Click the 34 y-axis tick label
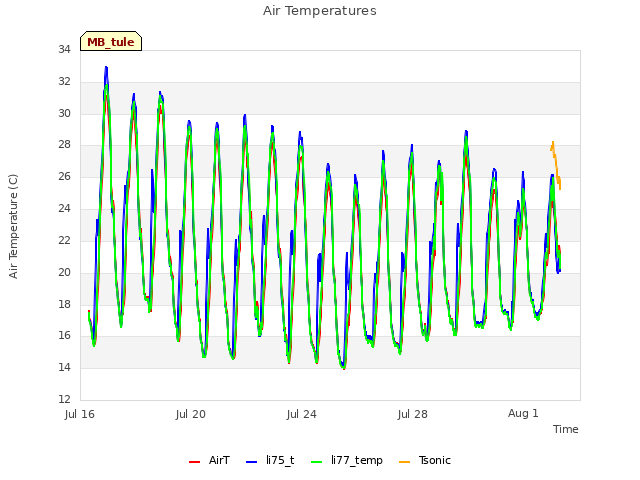The width and height of the screenshot is (640, 480). pyautogui.click(x=64, y=49)
